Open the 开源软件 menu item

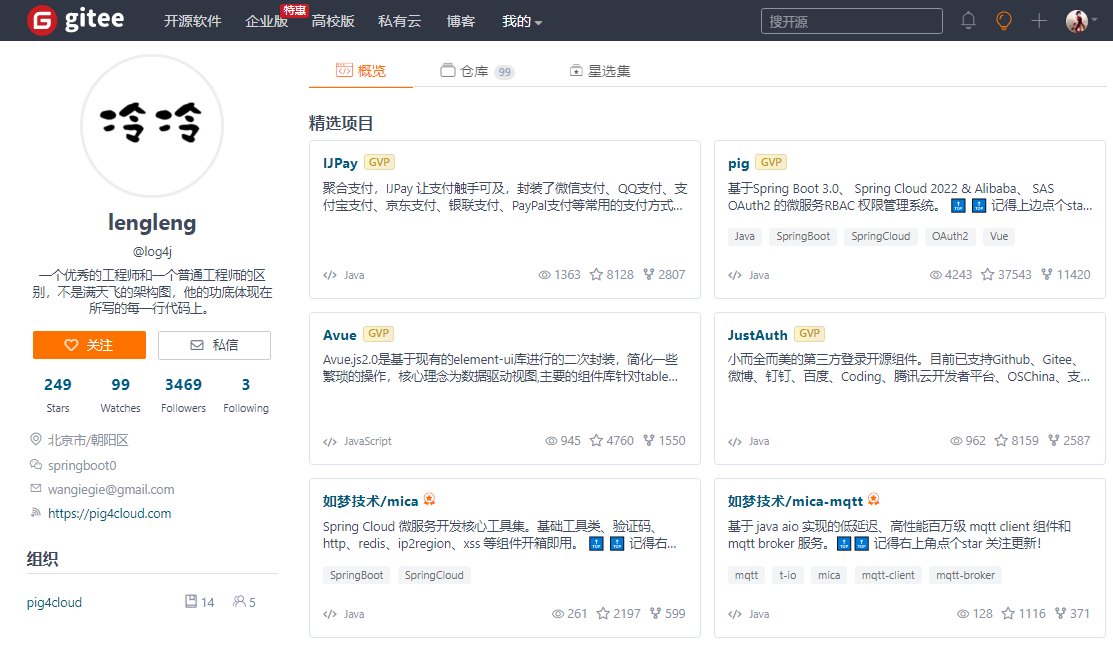tap(192, 21)
